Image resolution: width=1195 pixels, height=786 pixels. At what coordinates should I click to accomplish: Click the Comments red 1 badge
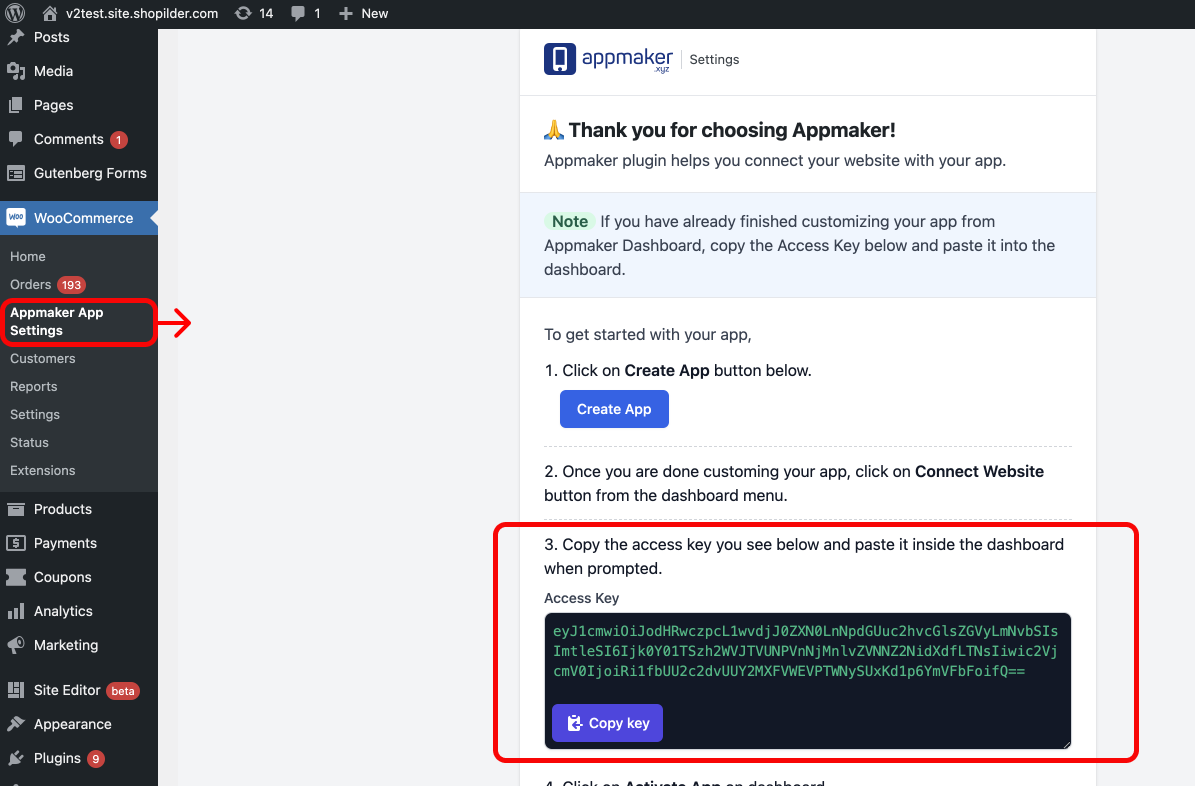coord(118,140)
